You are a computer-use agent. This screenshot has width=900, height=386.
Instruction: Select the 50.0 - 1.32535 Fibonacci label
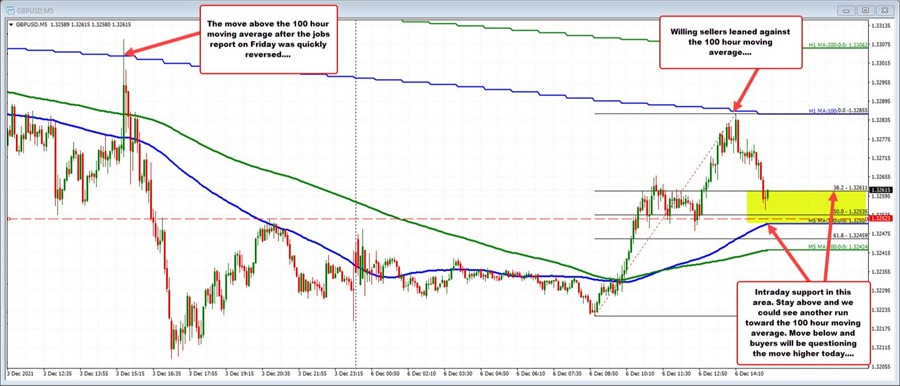850,212
